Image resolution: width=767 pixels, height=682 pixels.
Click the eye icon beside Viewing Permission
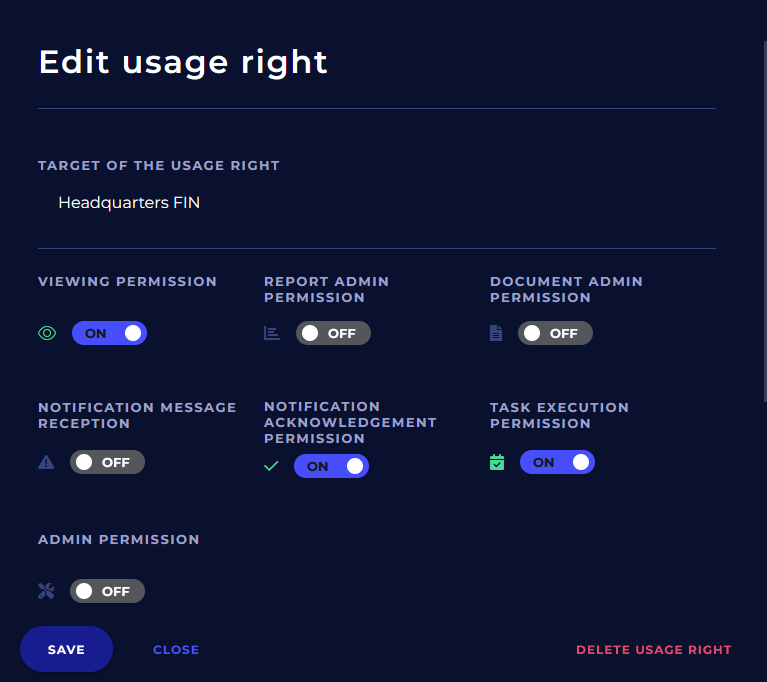pos(47,333)
